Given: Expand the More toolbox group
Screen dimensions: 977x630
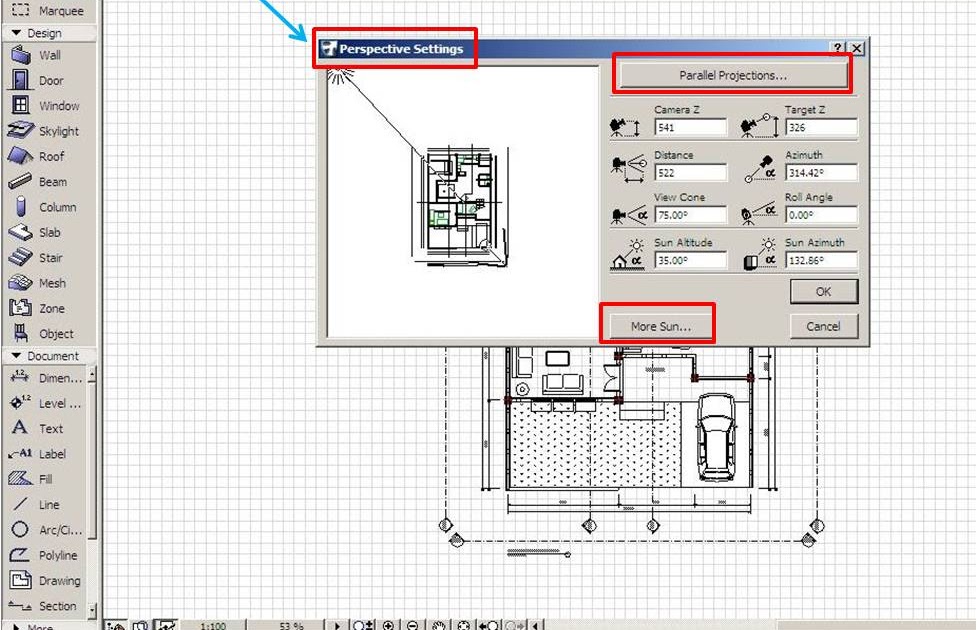Looking at the screenshot, I should click(16, 626).
